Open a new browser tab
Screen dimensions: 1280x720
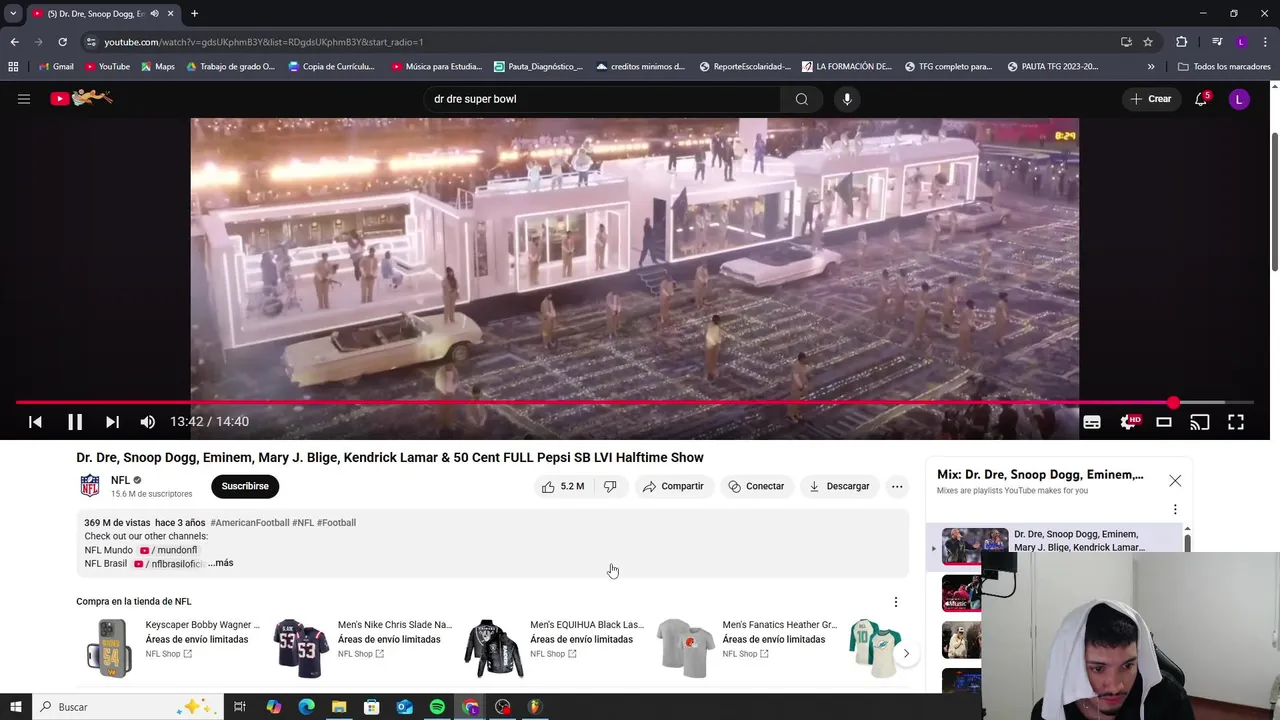point(194,14)
